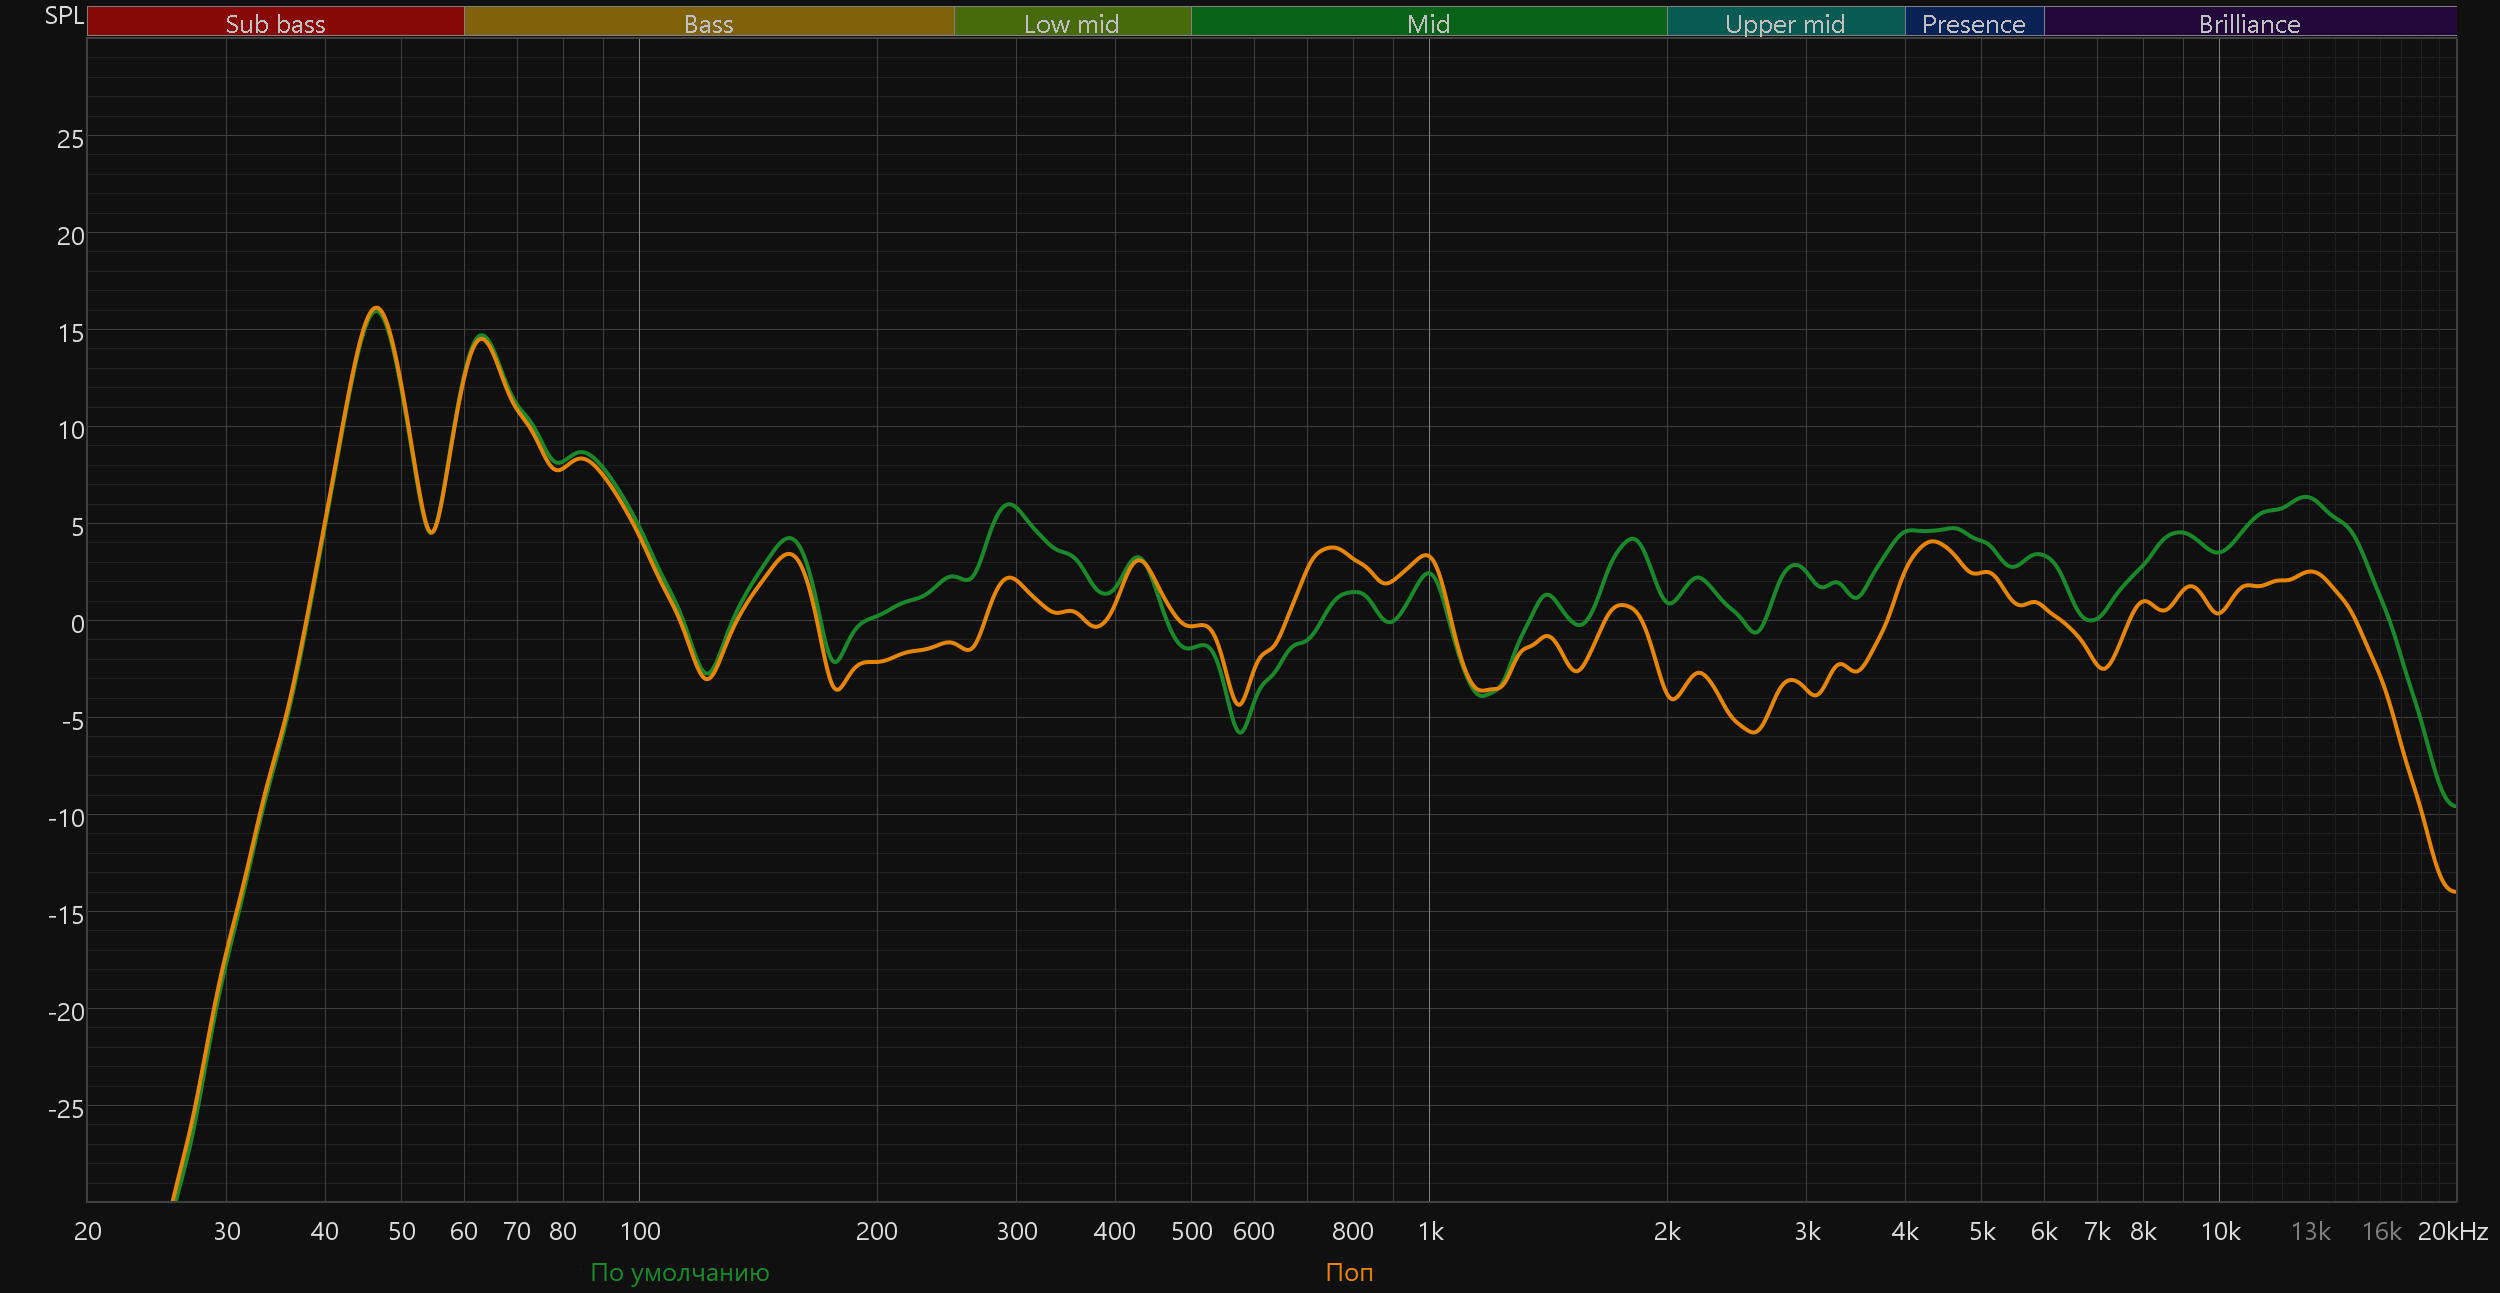Click the 20 Hz axis start label

coord(88,1231)
